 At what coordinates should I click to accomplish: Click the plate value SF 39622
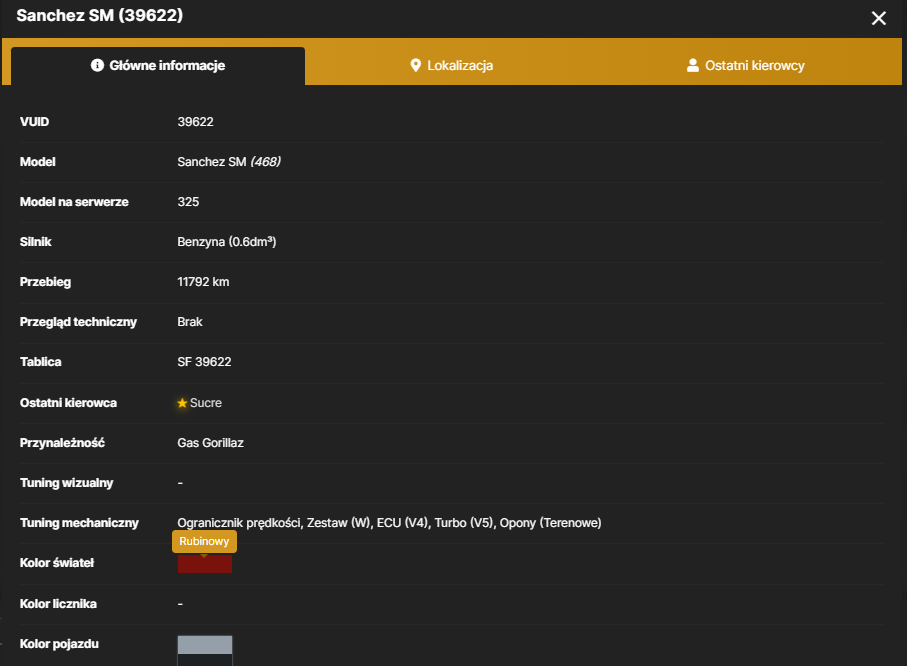coord(204,362)
